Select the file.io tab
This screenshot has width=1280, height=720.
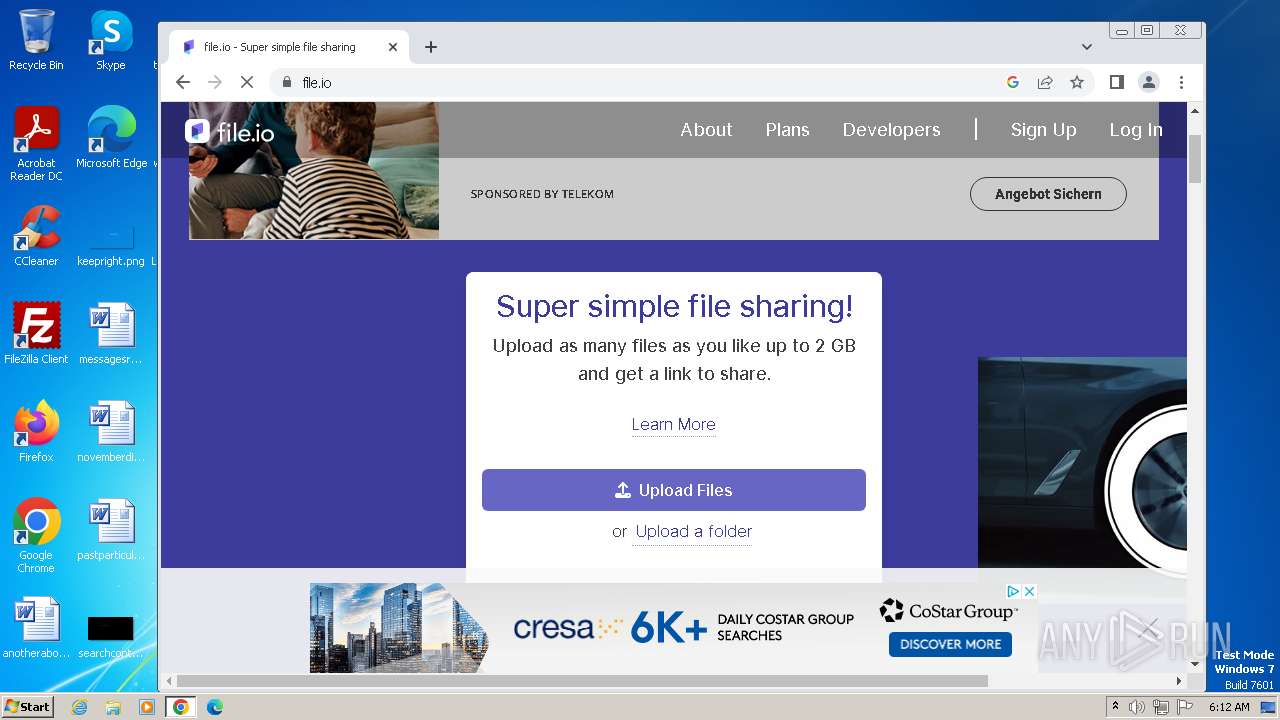[x=288, y=47]
